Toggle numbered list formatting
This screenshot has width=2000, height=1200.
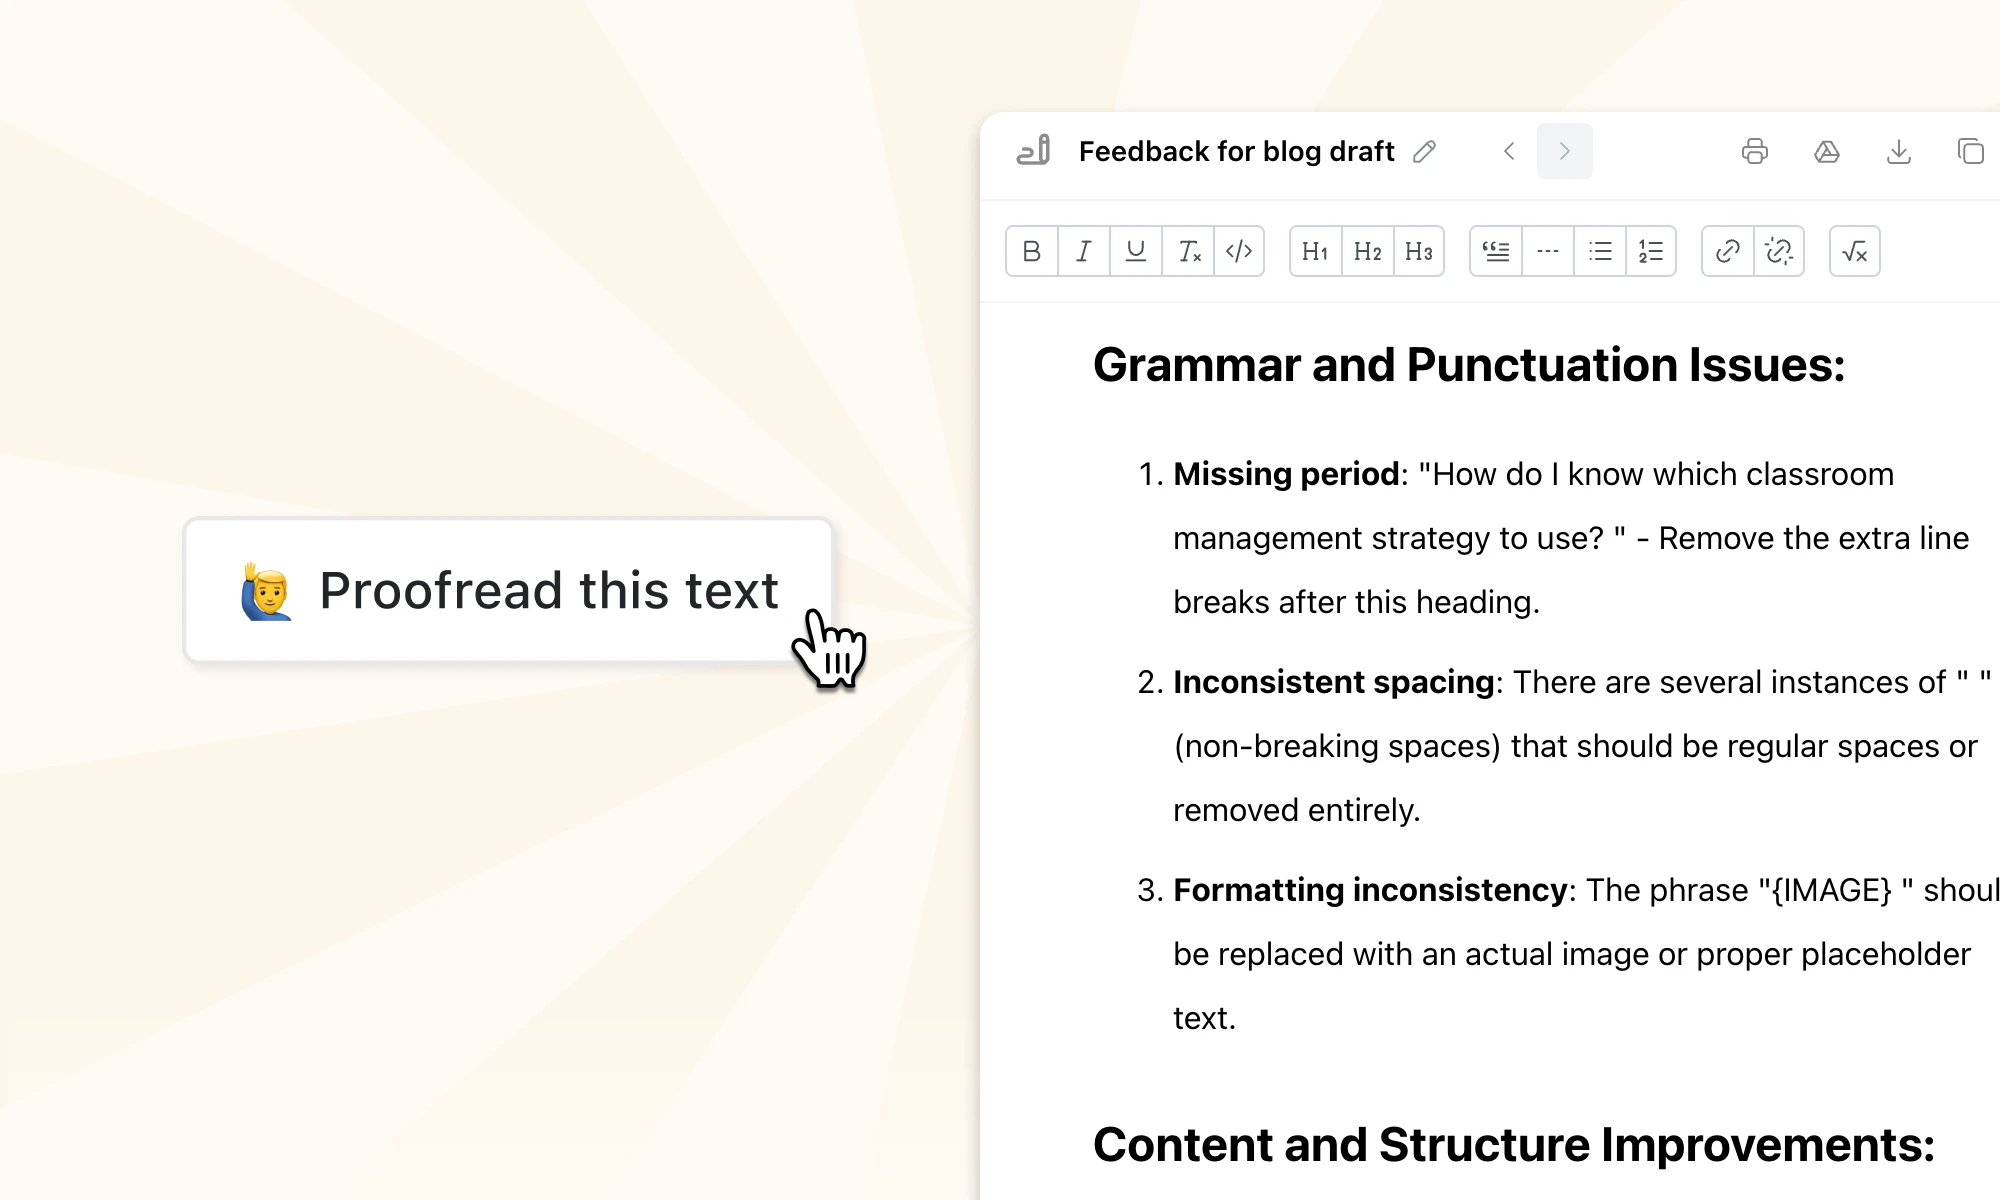pyautogui.click(x=1651, y=251)
